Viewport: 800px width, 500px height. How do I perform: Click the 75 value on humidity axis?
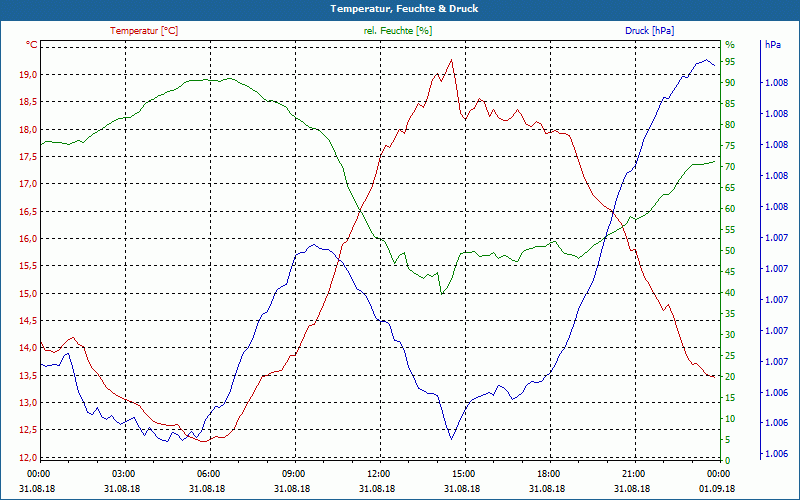[x=730, y=145]
